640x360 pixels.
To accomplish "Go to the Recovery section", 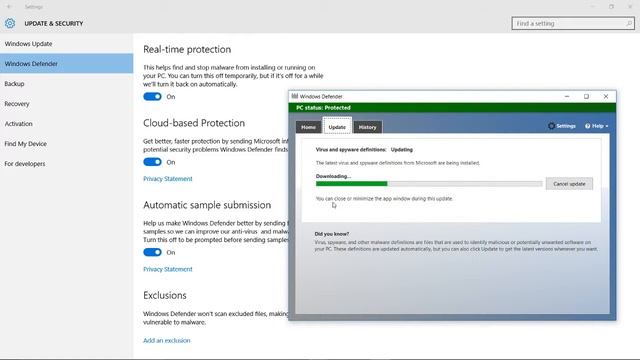I will pos(67,104).
